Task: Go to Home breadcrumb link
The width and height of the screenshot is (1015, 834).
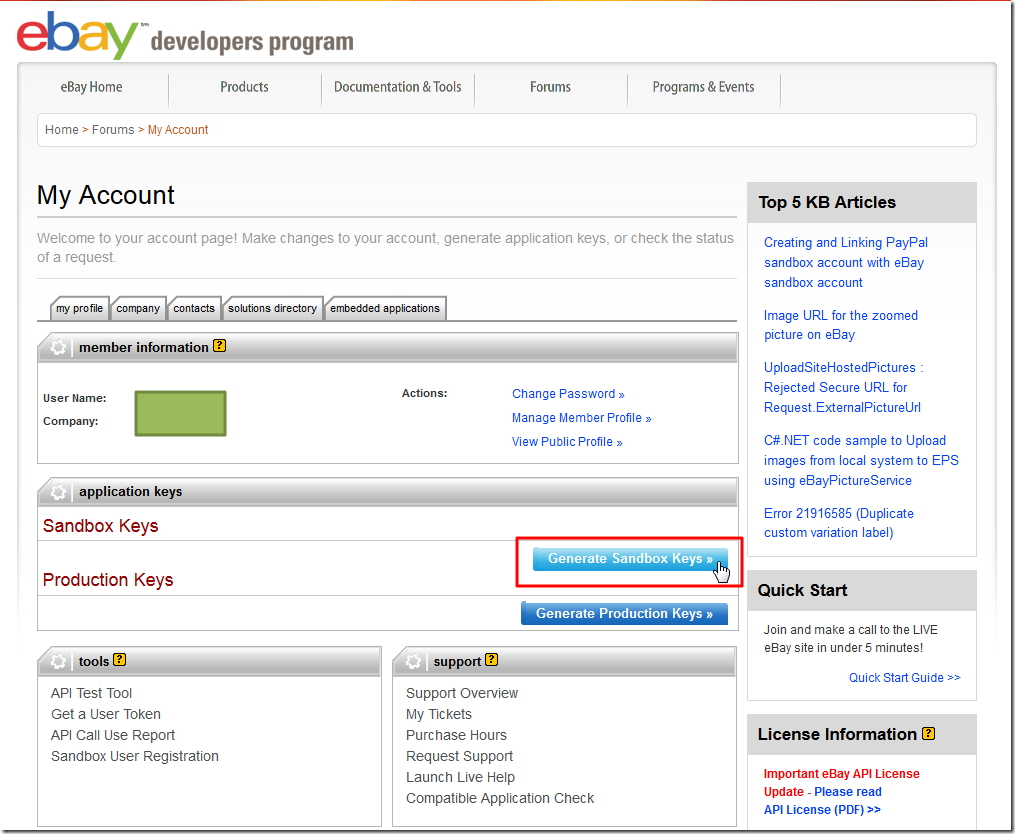Action: click(x=61, y=130)
